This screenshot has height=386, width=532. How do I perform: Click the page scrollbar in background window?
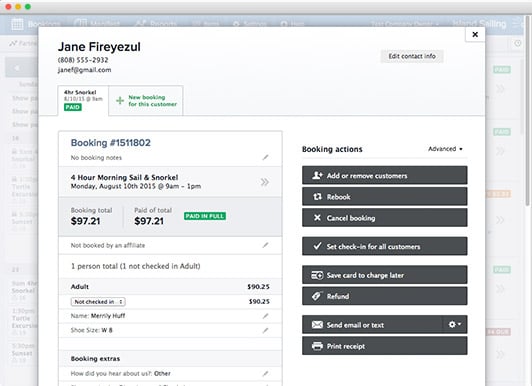pos(528,112)
